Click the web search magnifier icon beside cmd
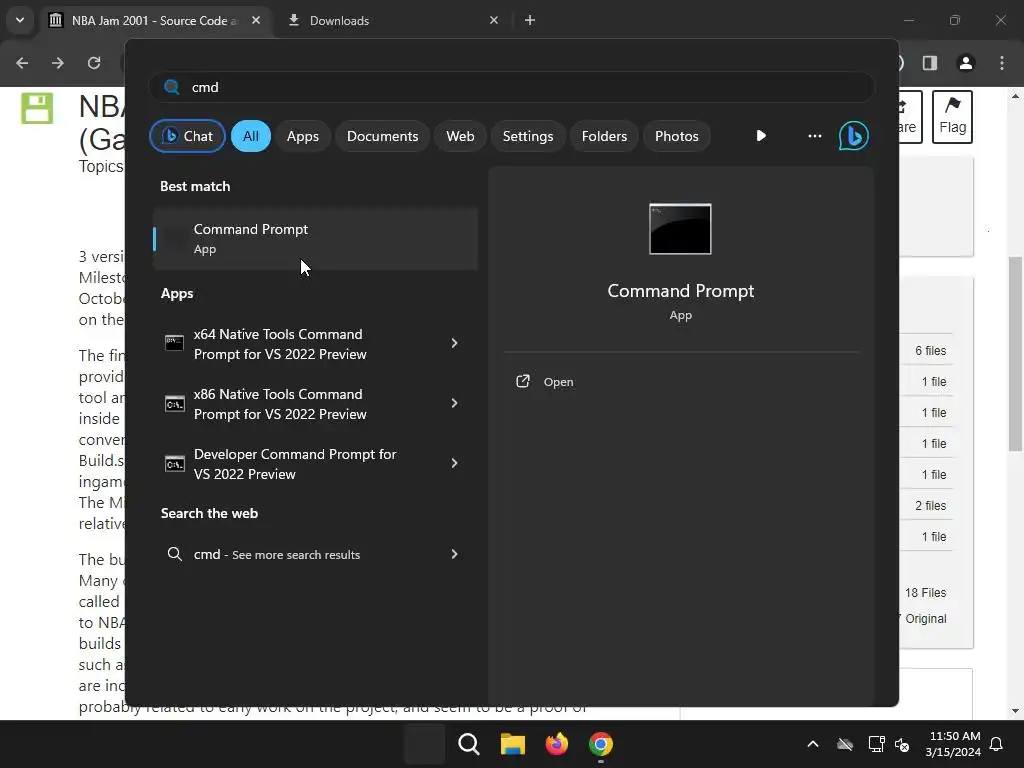1024x768 pixels. 174,554
